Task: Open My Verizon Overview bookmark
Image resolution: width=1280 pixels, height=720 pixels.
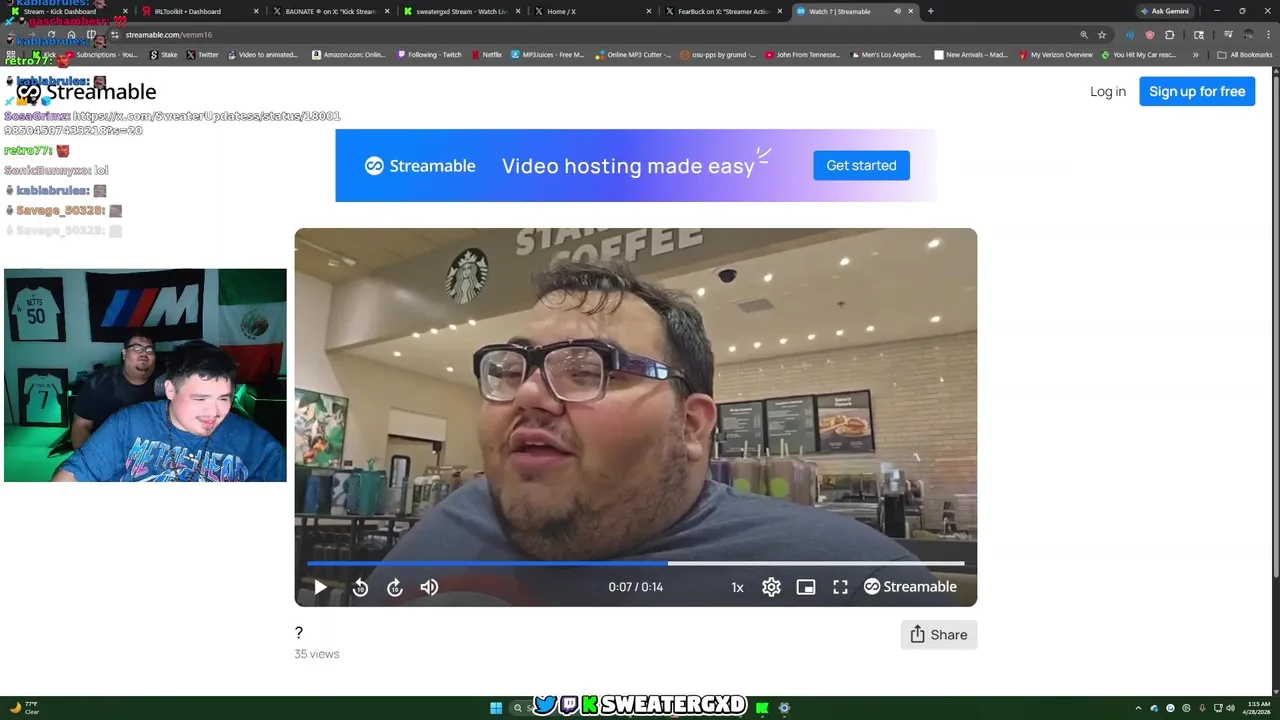Action: (x=1055, y=55)
